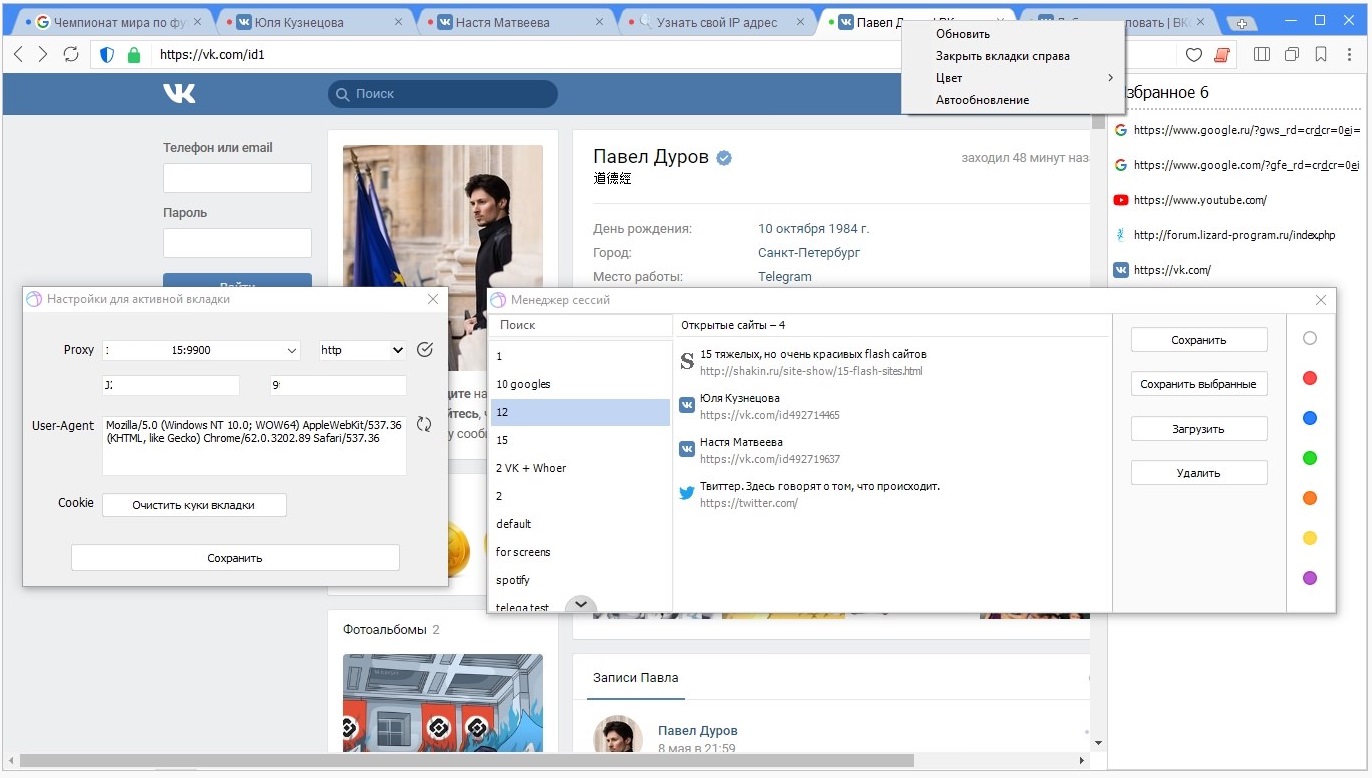Click the green padlock security icon
1372x778 pixels.
(134, 55)
